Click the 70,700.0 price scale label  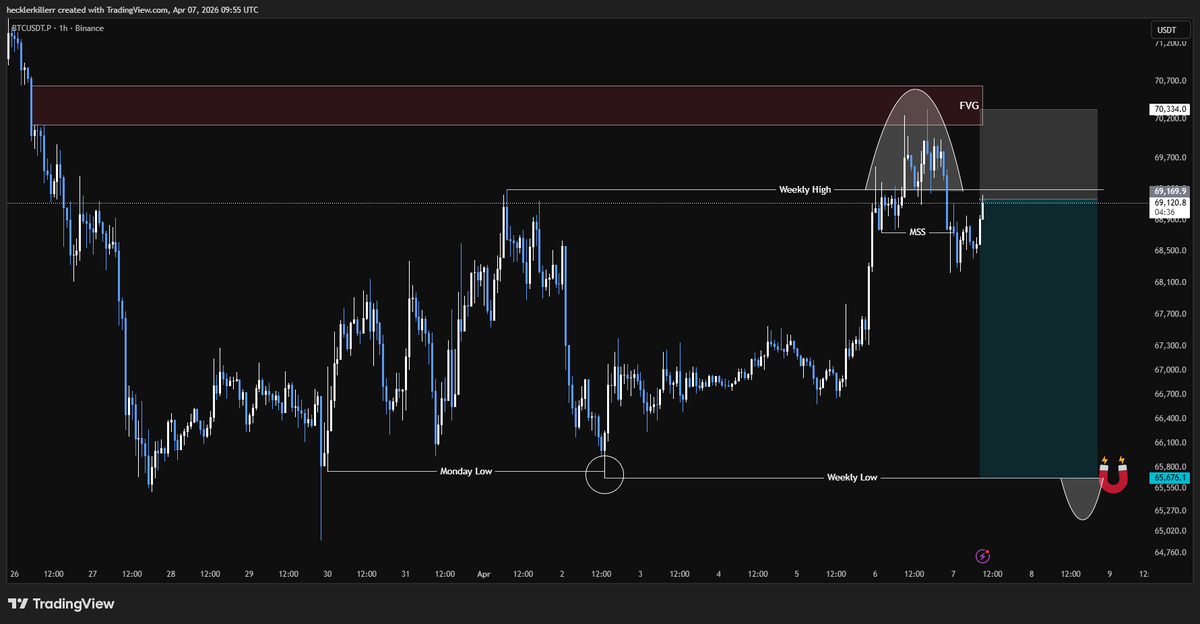coord(1170,80)
